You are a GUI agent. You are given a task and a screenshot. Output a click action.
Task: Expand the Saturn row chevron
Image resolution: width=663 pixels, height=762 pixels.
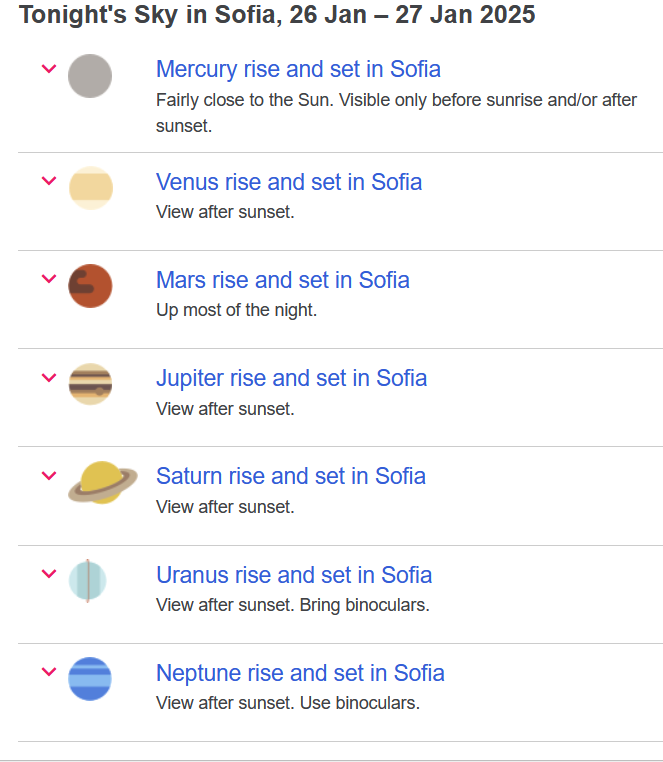click(x=48, y=475)
